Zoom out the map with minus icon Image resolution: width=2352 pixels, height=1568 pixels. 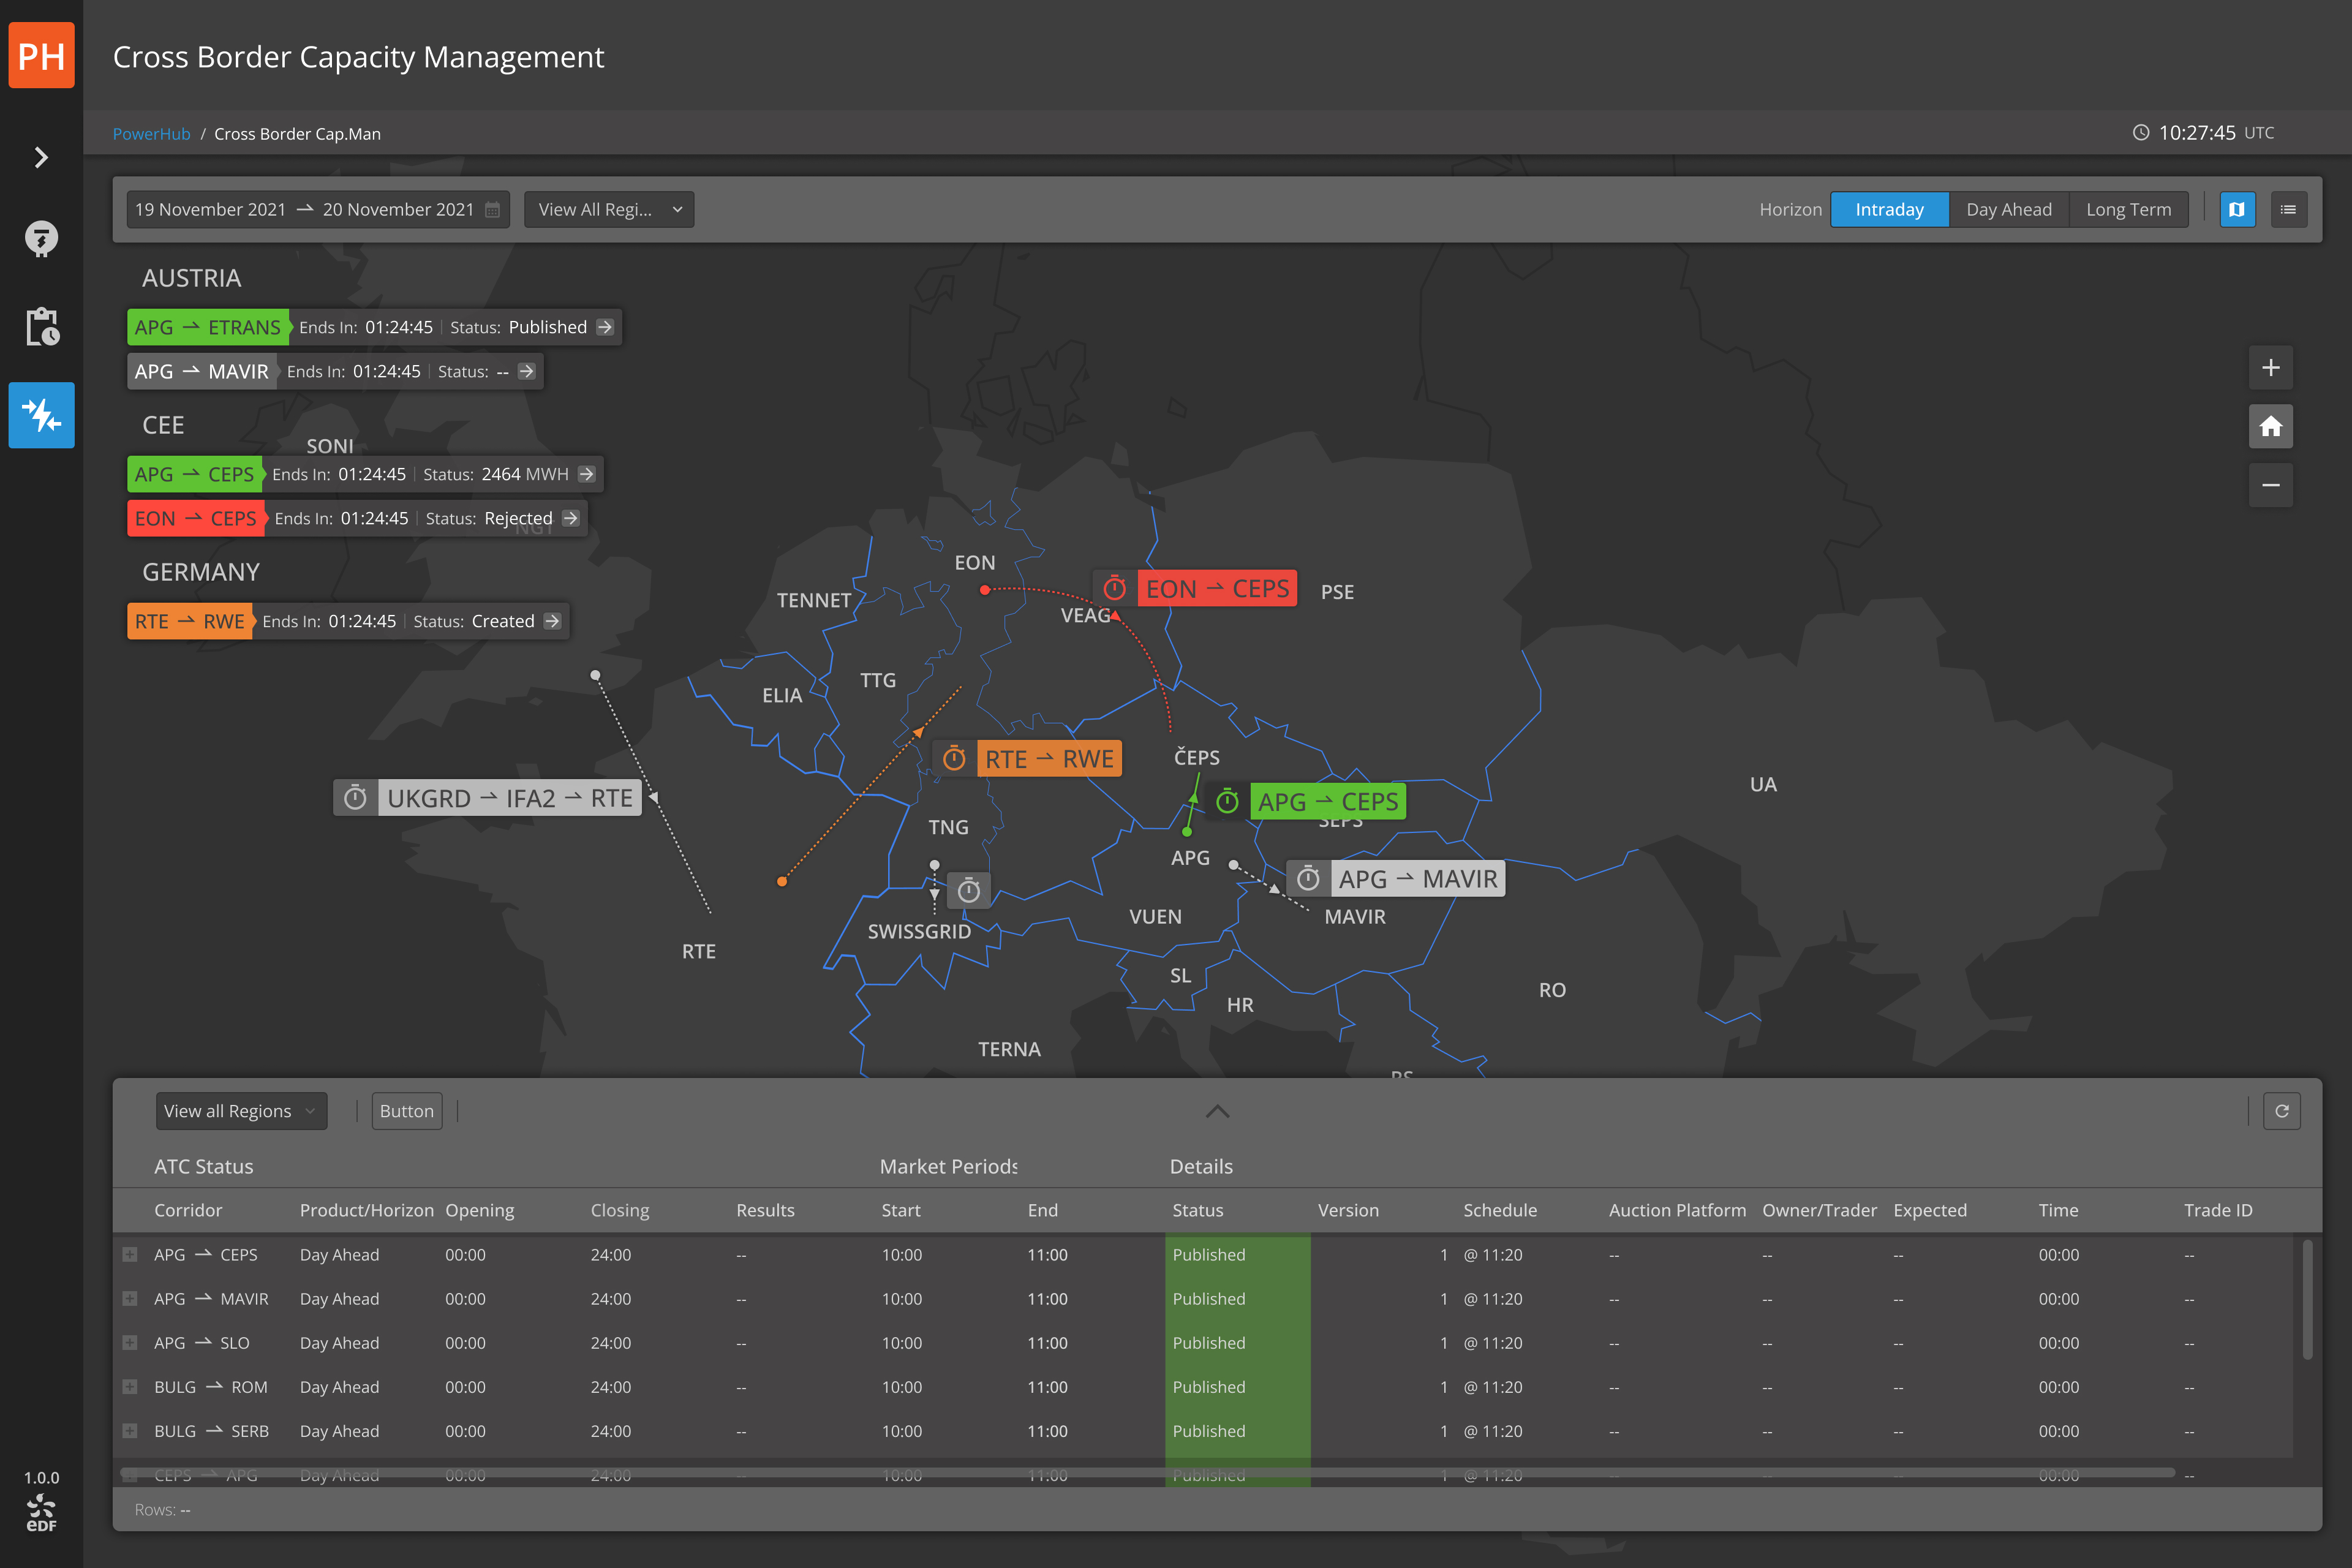2270,485
